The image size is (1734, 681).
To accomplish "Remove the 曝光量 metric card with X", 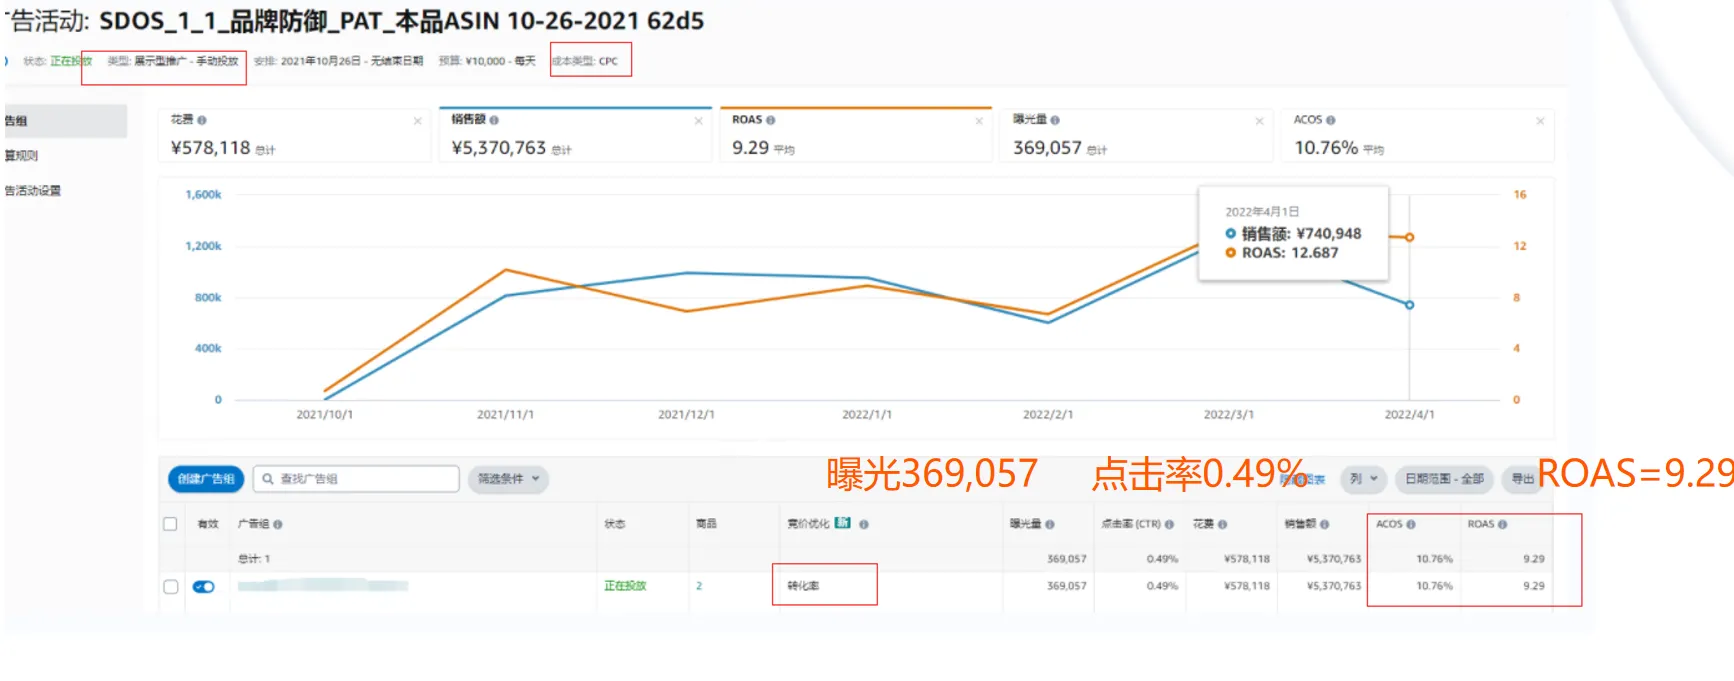I will tap(1259, 121).
